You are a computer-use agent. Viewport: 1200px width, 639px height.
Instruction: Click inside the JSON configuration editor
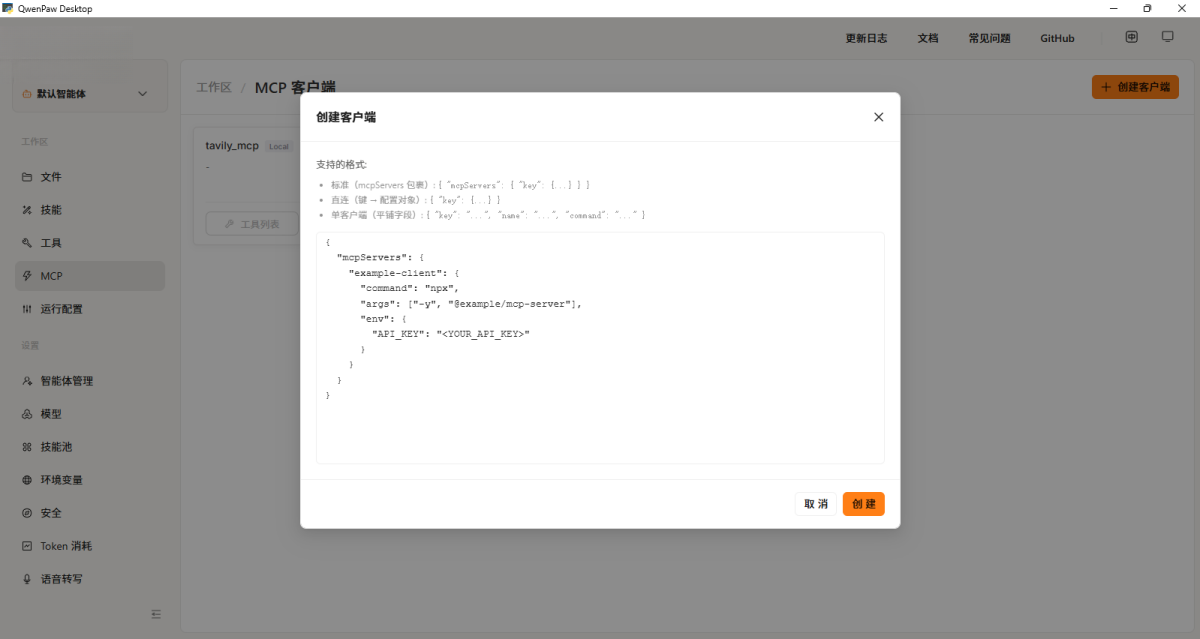[x=600, y=348]
